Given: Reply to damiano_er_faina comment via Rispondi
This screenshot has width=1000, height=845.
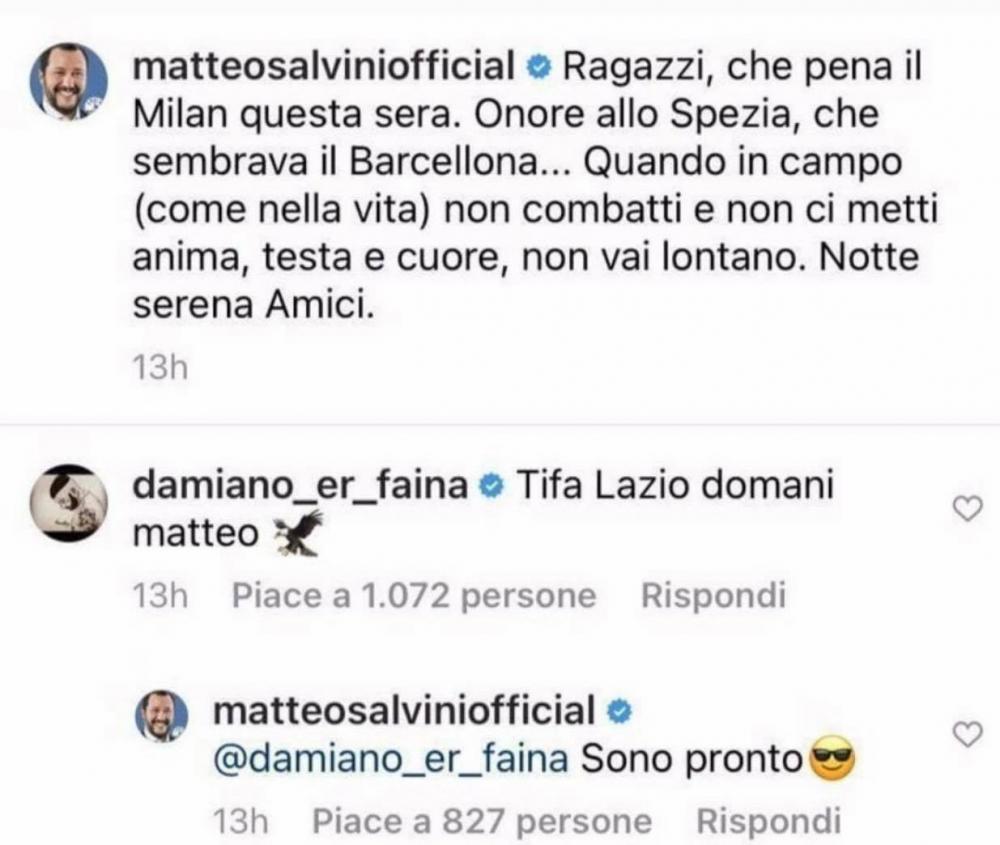Looking at the screenshot, I should pos(713,596).
